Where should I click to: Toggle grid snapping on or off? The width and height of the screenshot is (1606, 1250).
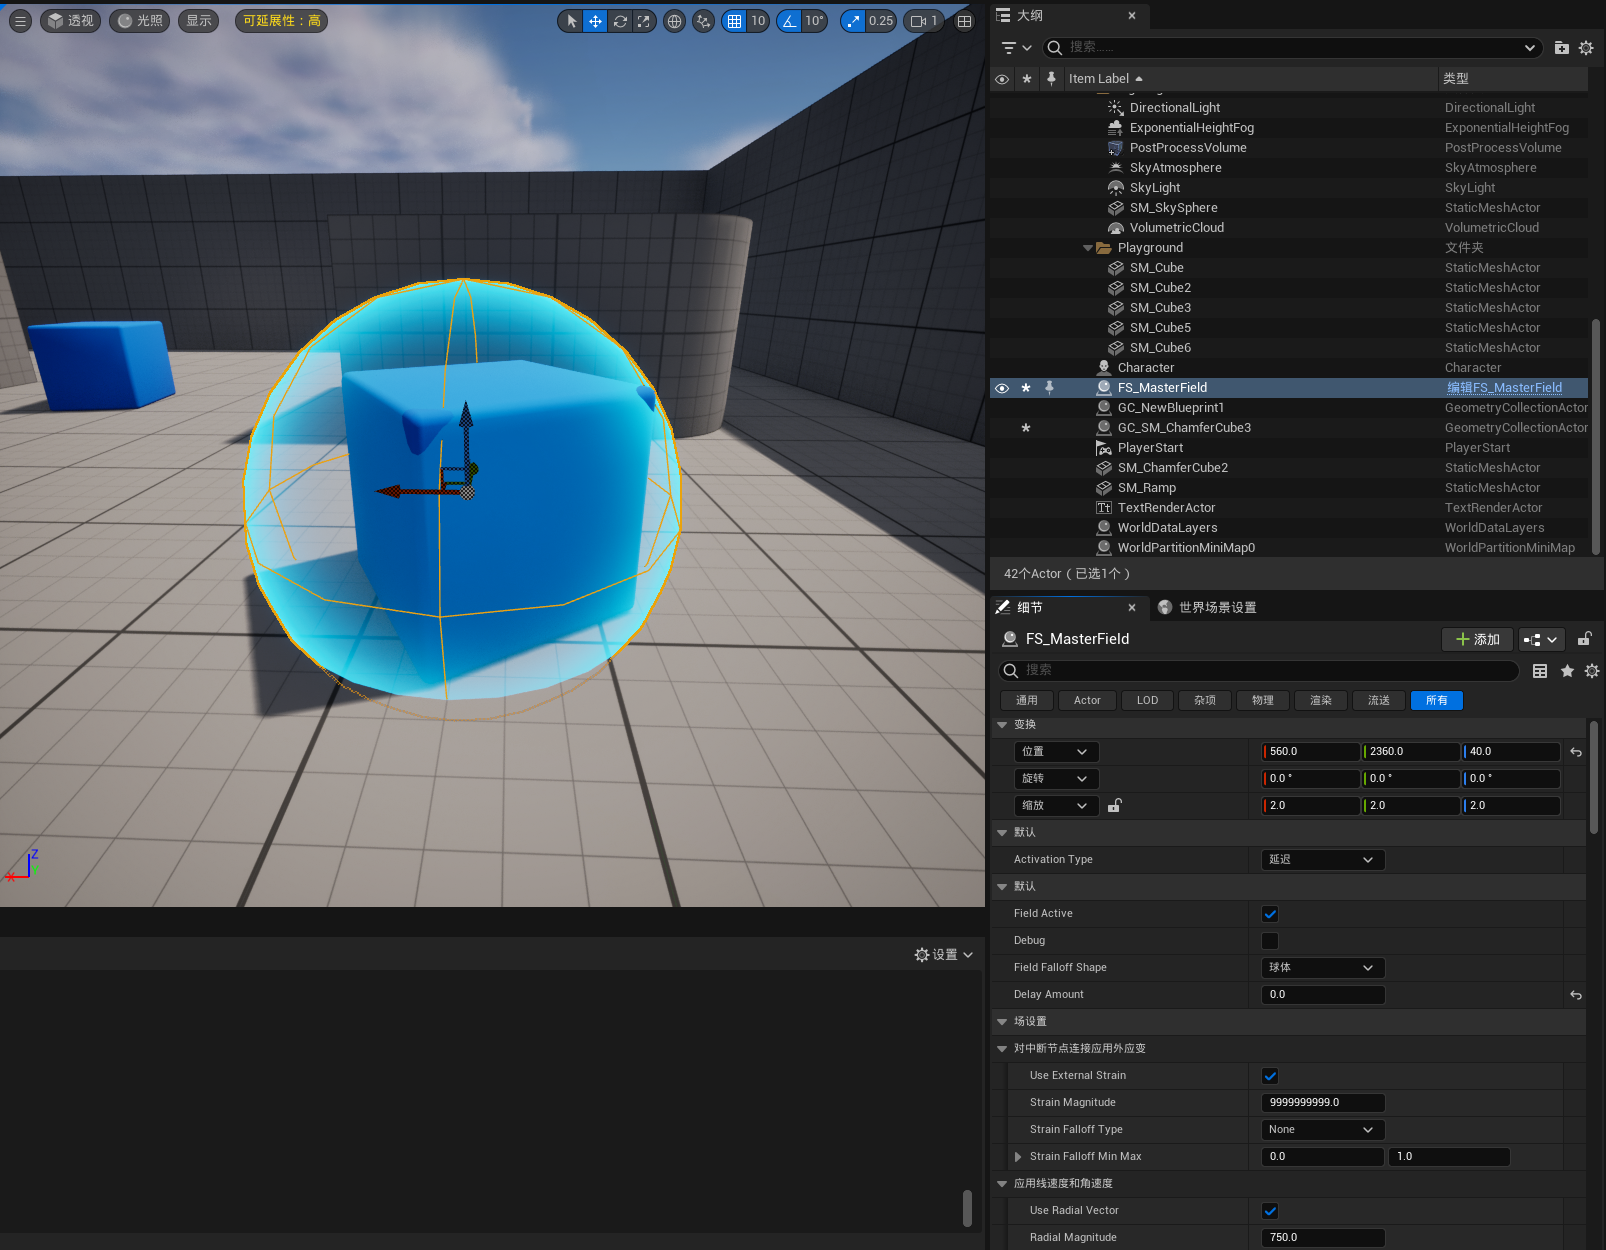pyautogui.click(x=735, y=21)
